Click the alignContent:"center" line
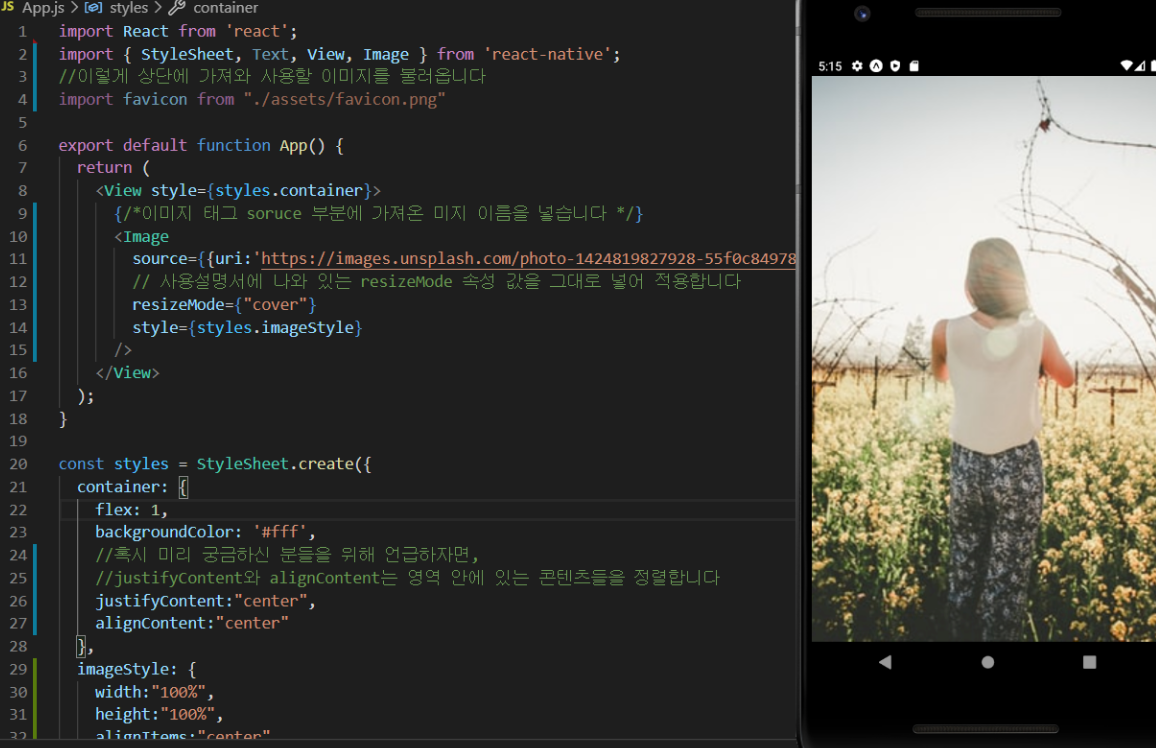The width and height of the screenshot is (1156, 748). [x=192, y=623]
